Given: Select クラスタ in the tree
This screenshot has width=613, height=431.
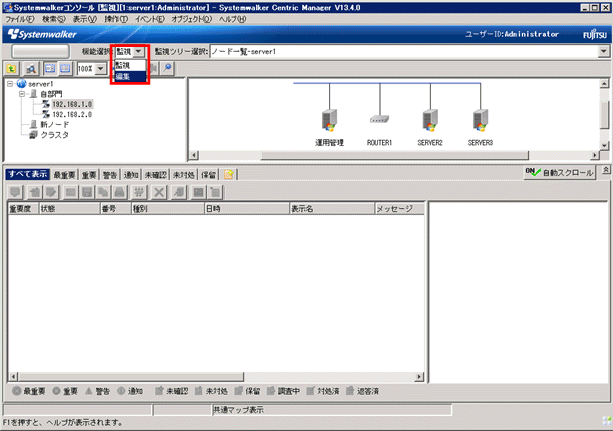Looking at the screenshot, I should [55, 135].
